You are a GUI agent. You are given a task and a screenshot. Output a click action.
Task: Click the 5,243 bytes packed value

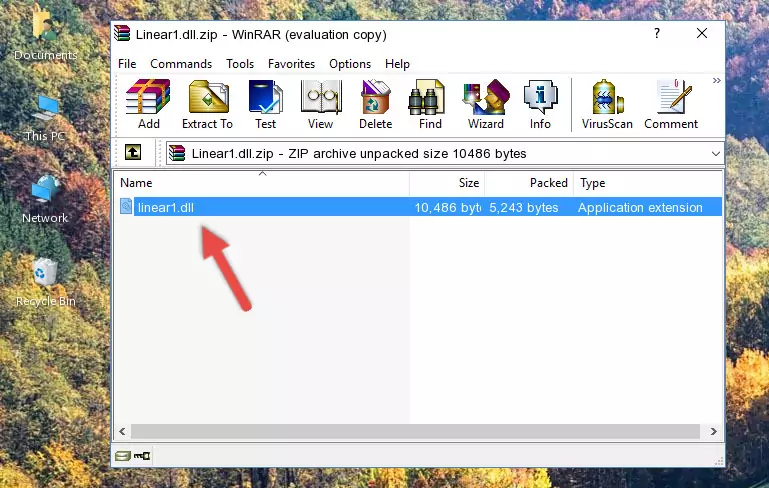523,207
